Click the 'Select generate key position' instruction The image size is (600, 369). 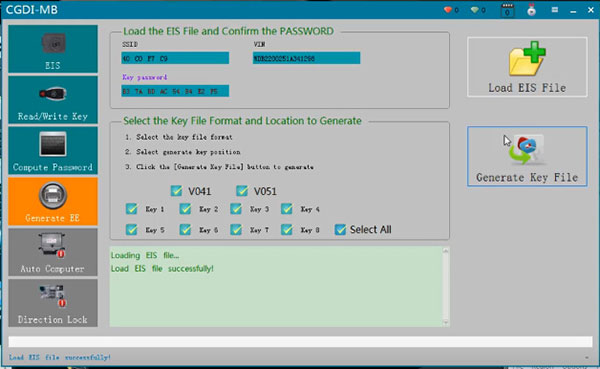coord(188,152)
